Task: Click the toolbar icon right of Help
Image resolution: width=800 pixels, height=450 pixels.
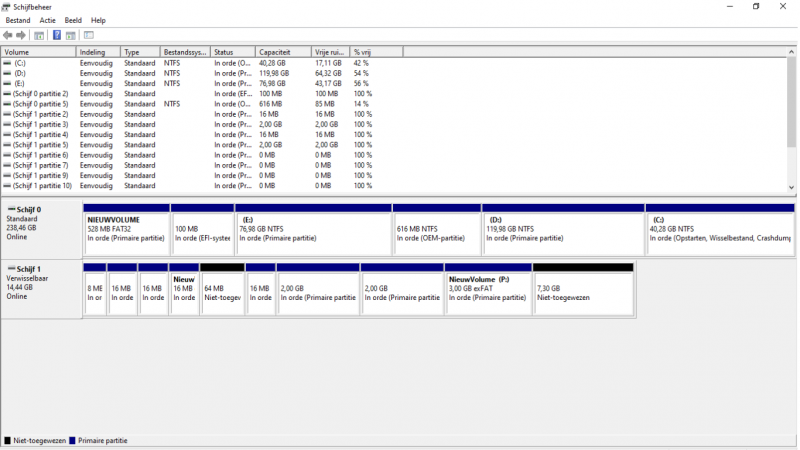Action: tap(71, 36)
